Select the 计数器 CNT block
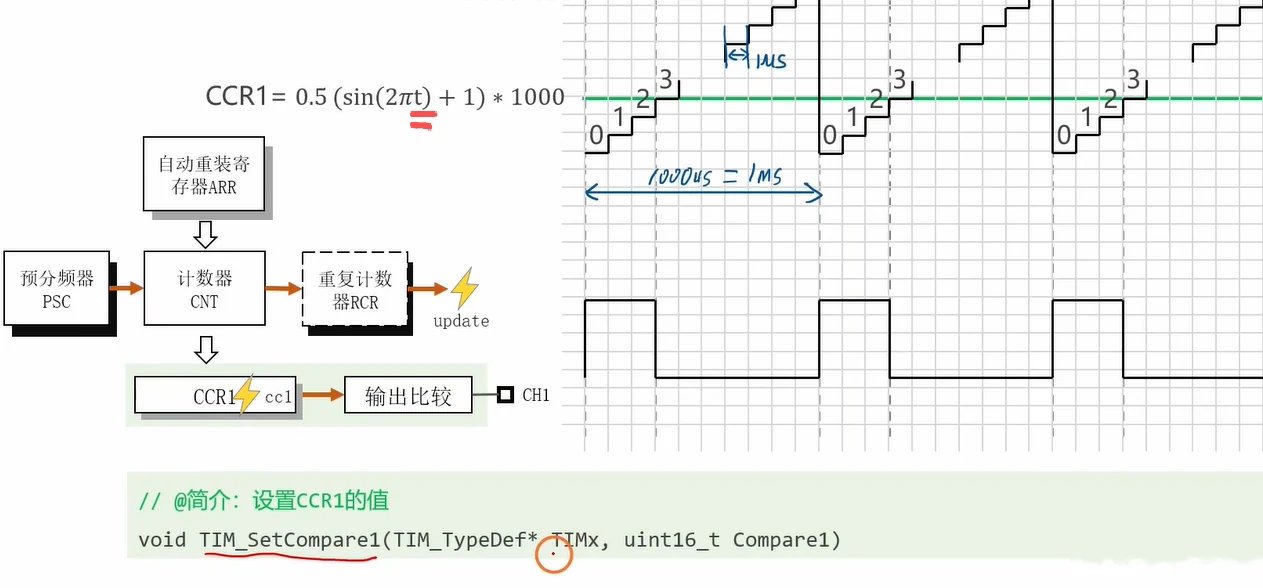The image size is (1263, 588). click(205, 288)
